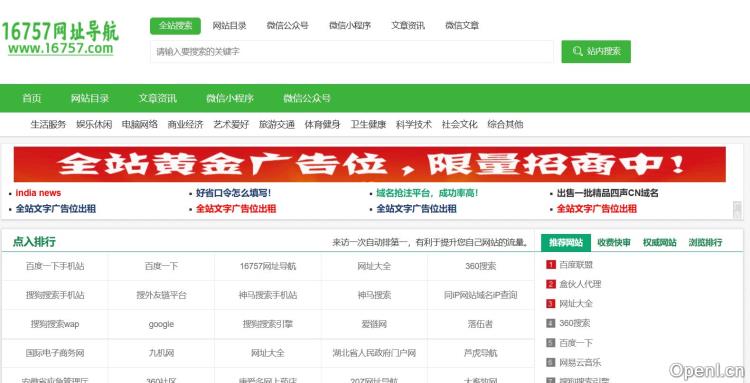Open the 好省口令怎么填写 ad link
Image resolution: width=750 pixels, height=383 pixels.
click(x=233, y=193)
